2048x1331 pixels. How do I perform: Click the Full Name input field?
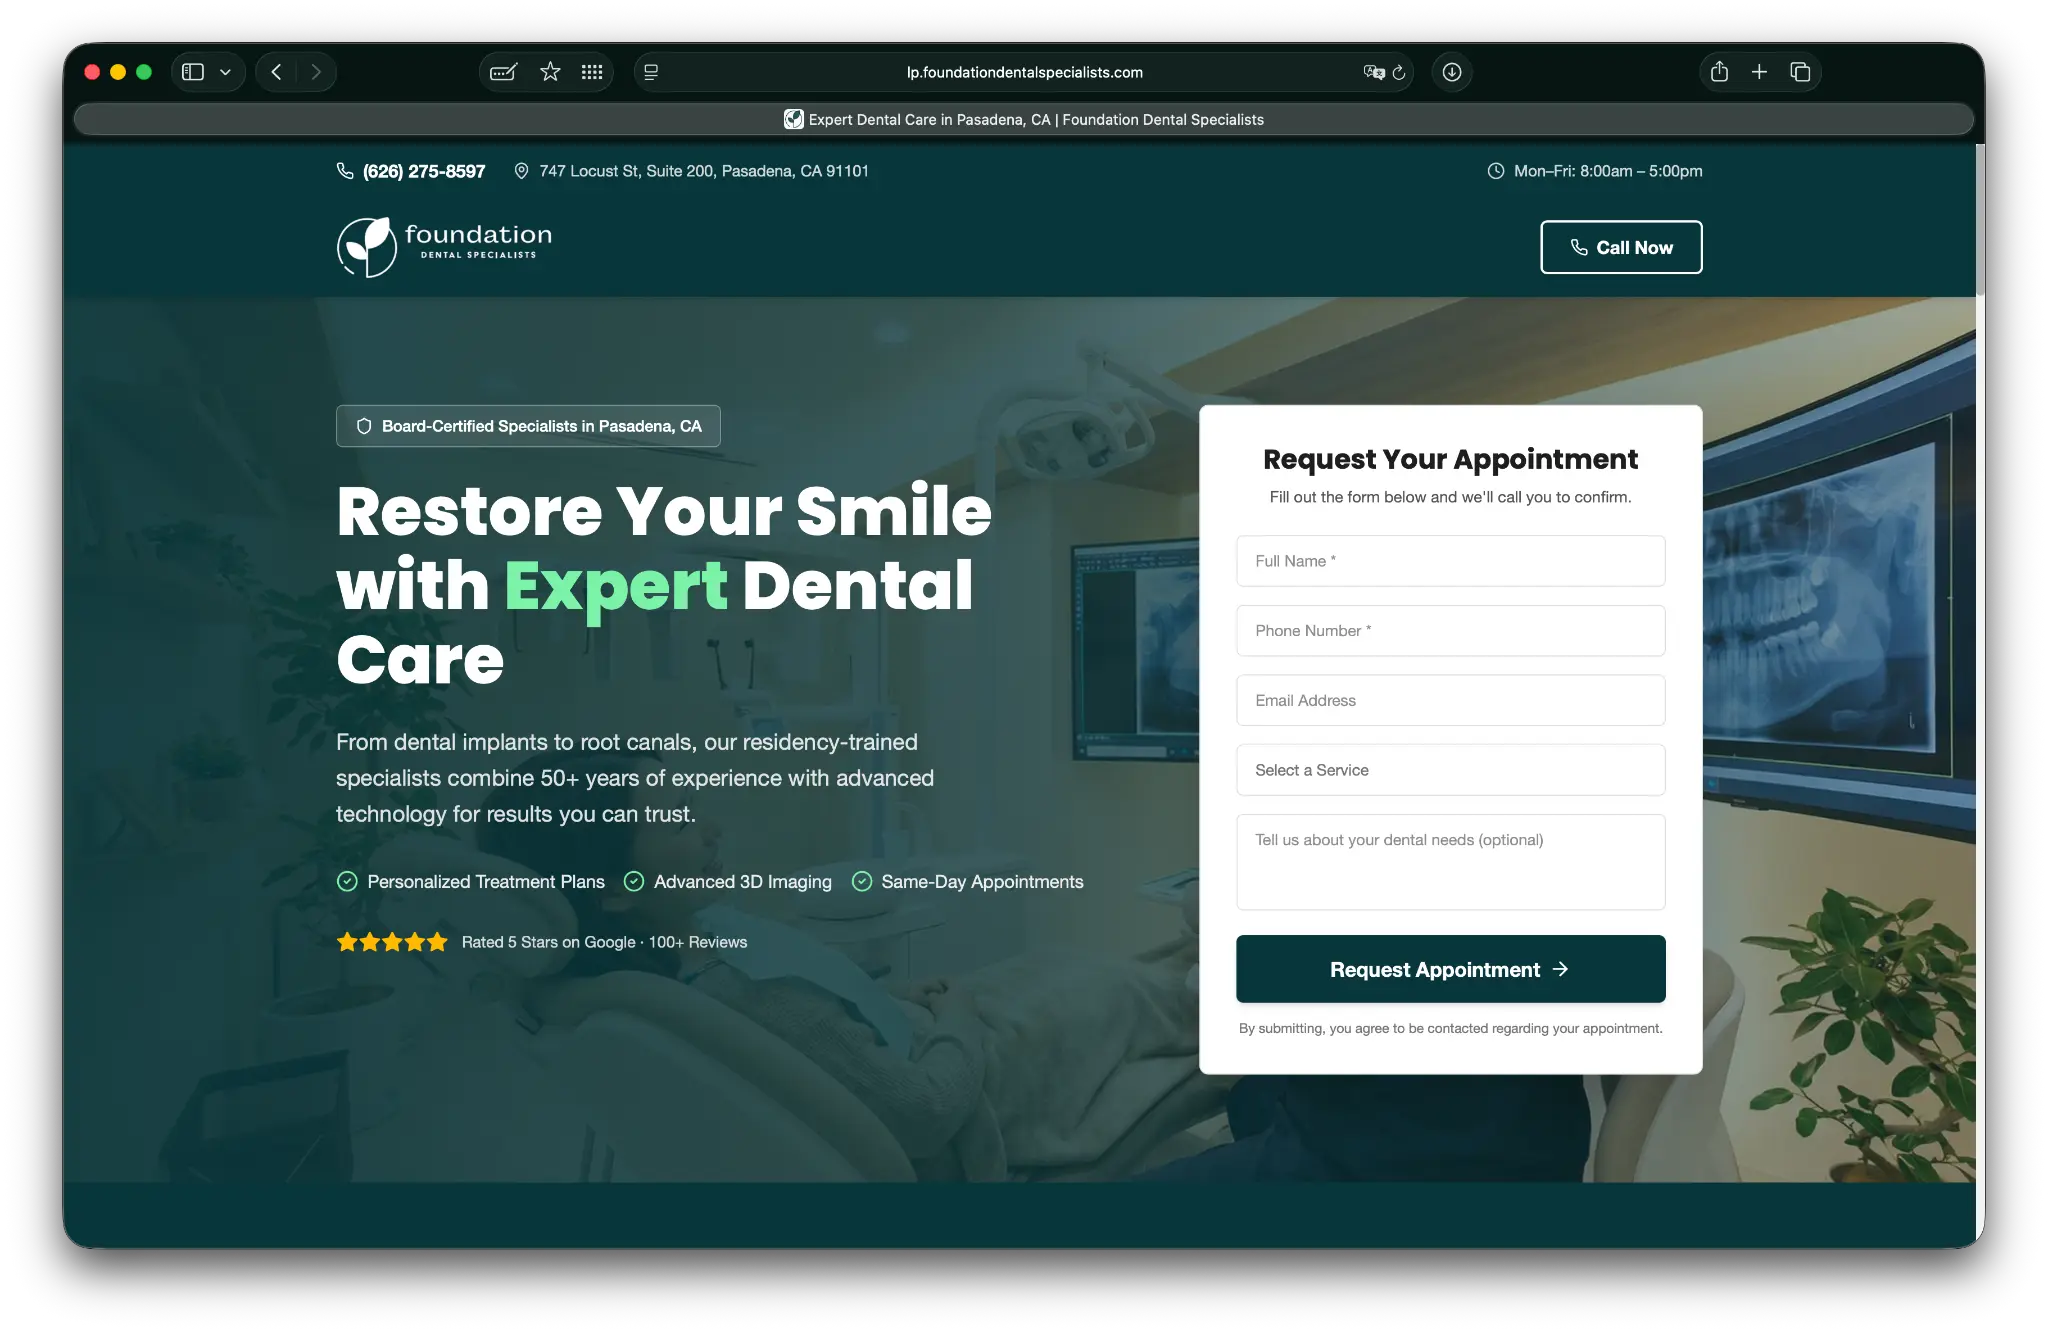pos(1449,561)
